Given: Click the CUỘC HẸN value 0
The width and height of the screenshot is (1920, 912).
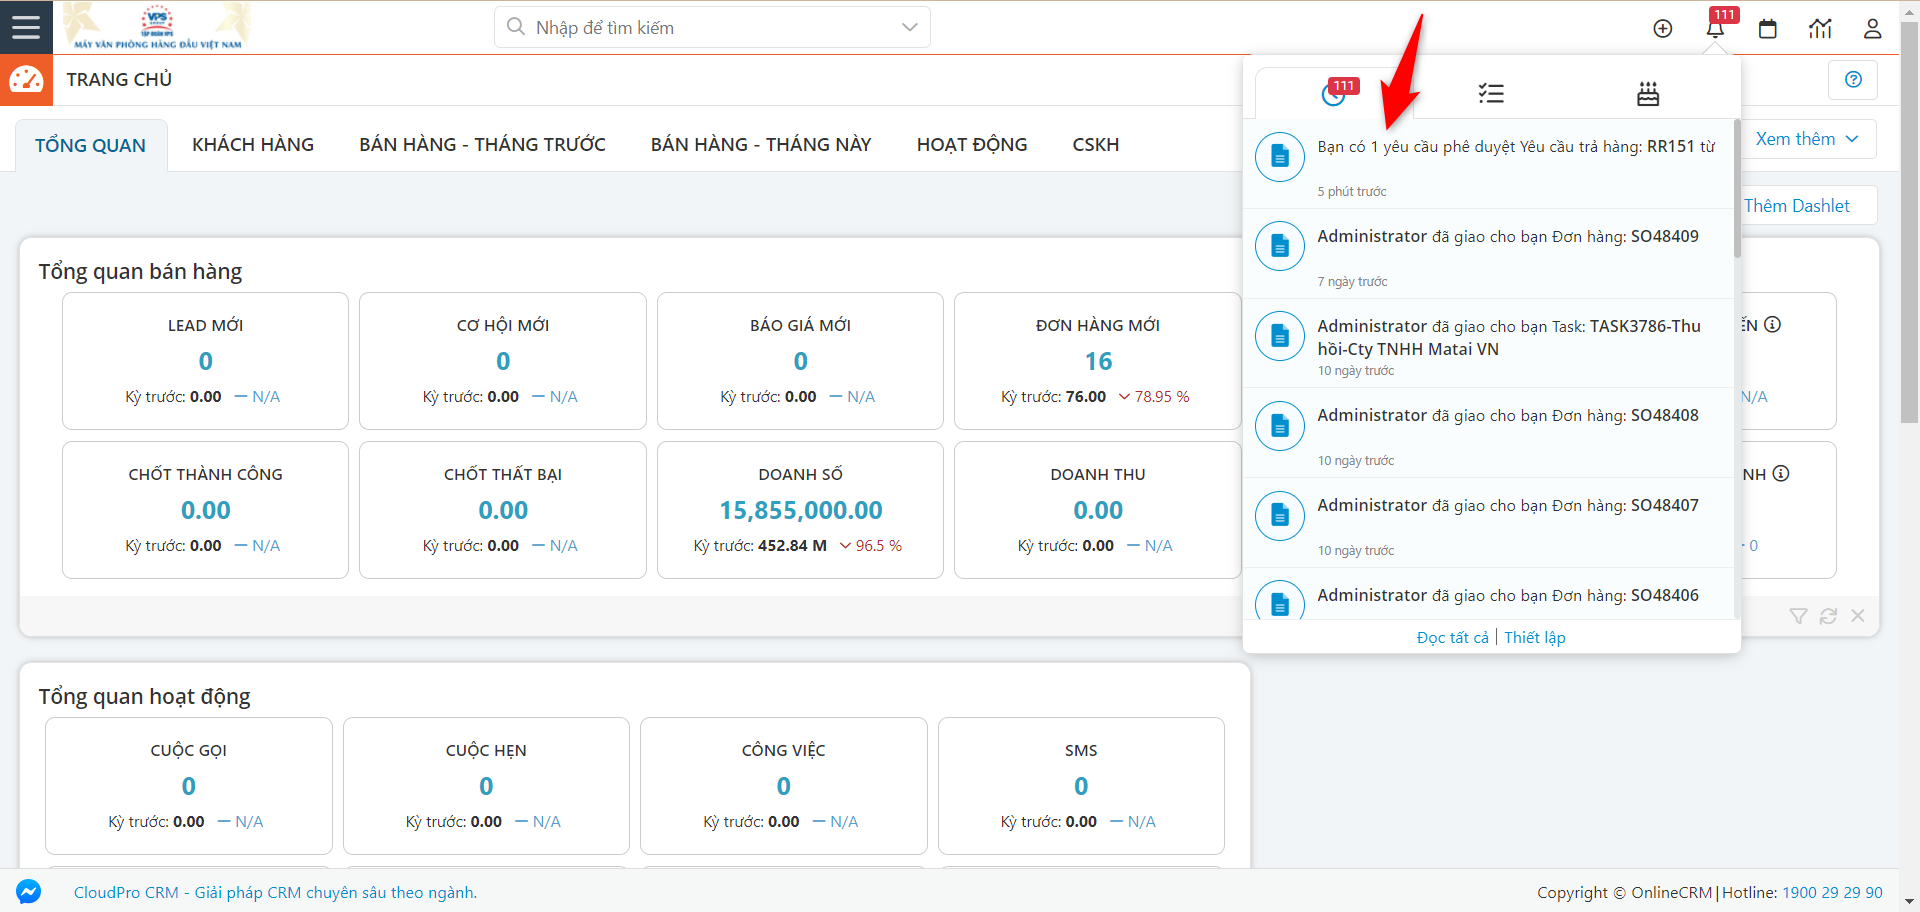Looking at the screenshot, I should (x=486, y=786).
